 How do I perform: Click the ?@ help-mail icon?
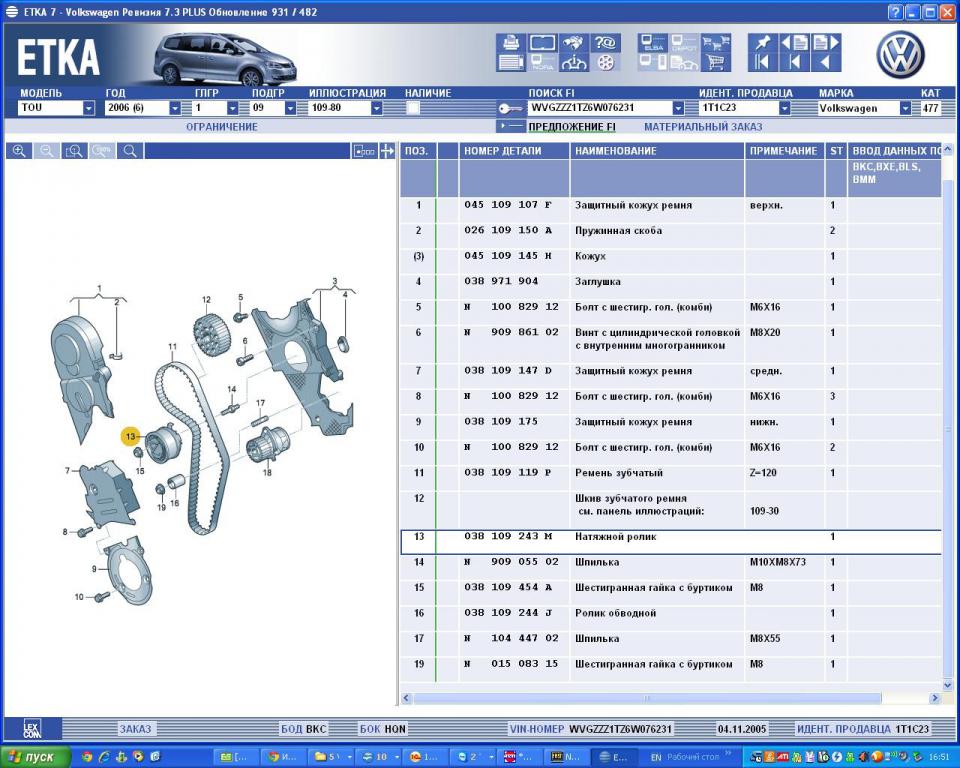point(605,43)
